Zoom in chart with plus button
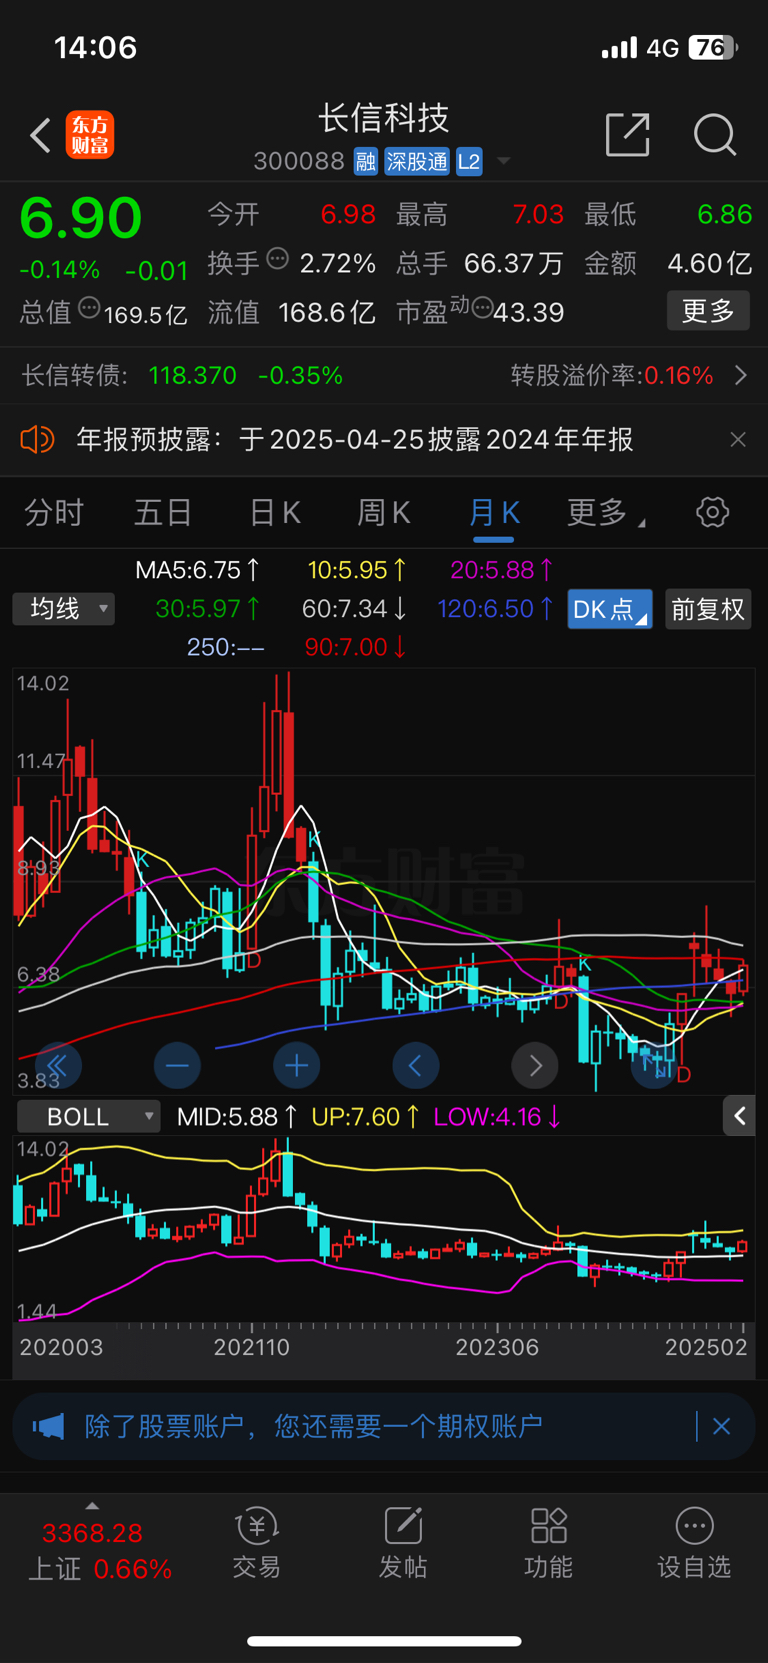 (x=296, y=1066)
